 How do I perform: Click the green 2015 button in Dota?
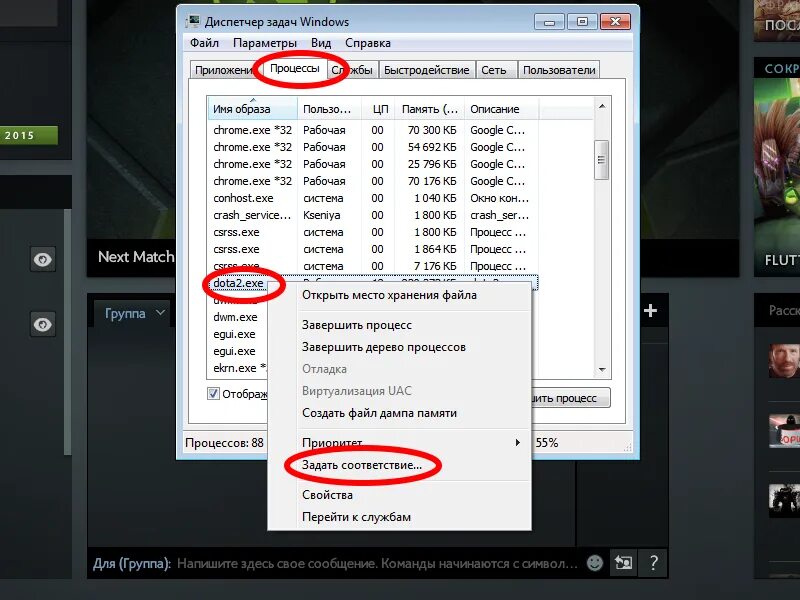coord(29,136)
